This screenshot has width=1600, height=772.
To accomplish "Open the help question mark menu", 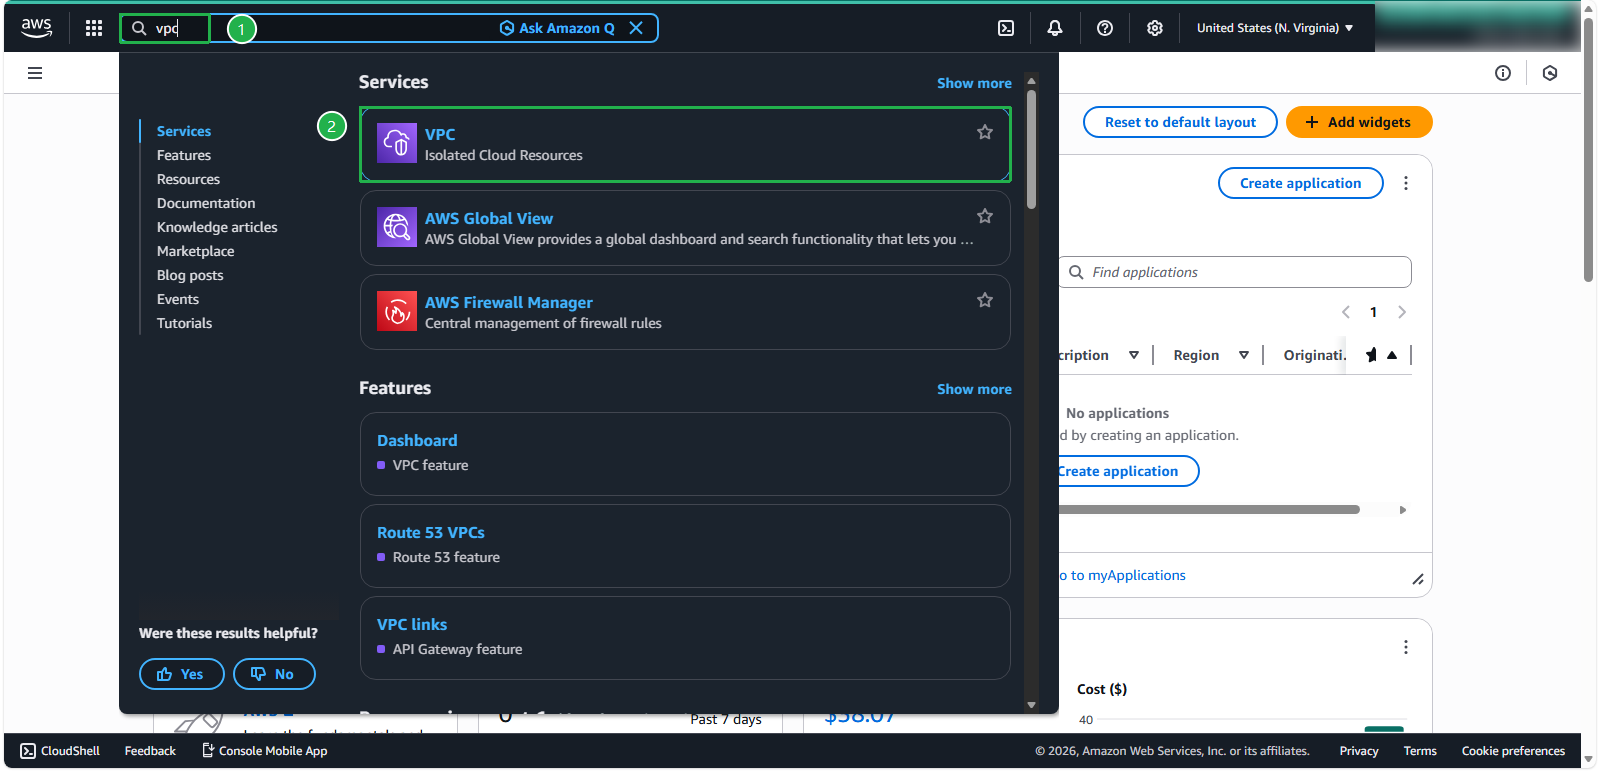I will pos(1105,28).
